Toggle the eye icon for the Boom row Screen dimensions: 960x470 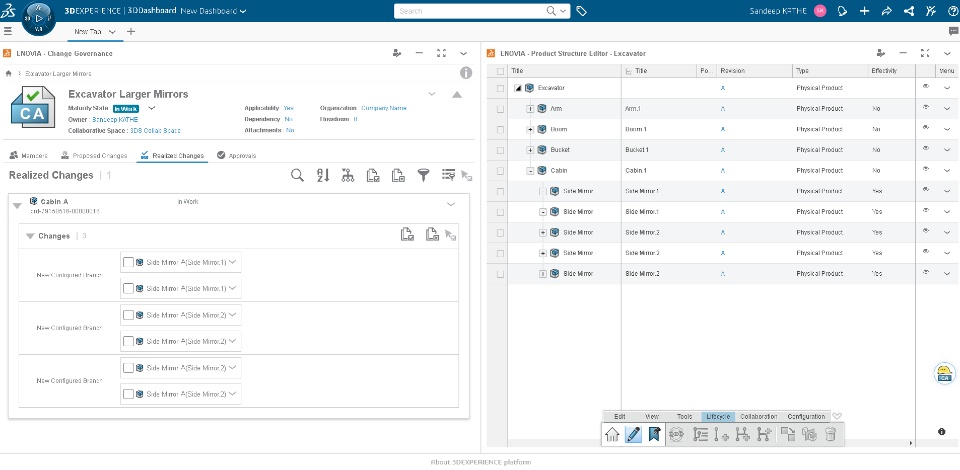click(x=926, y=128)
